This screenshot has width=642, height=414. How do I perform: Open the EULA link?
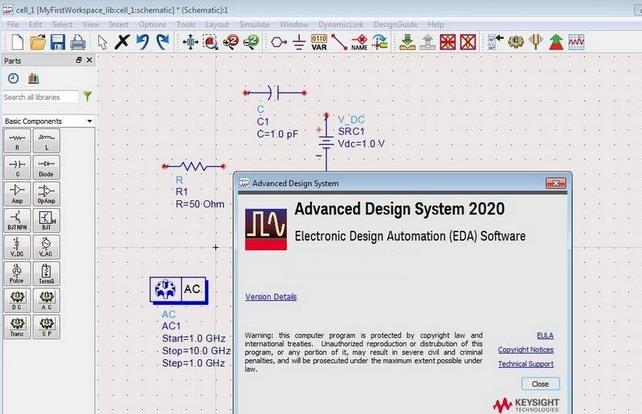click(545, 335)
